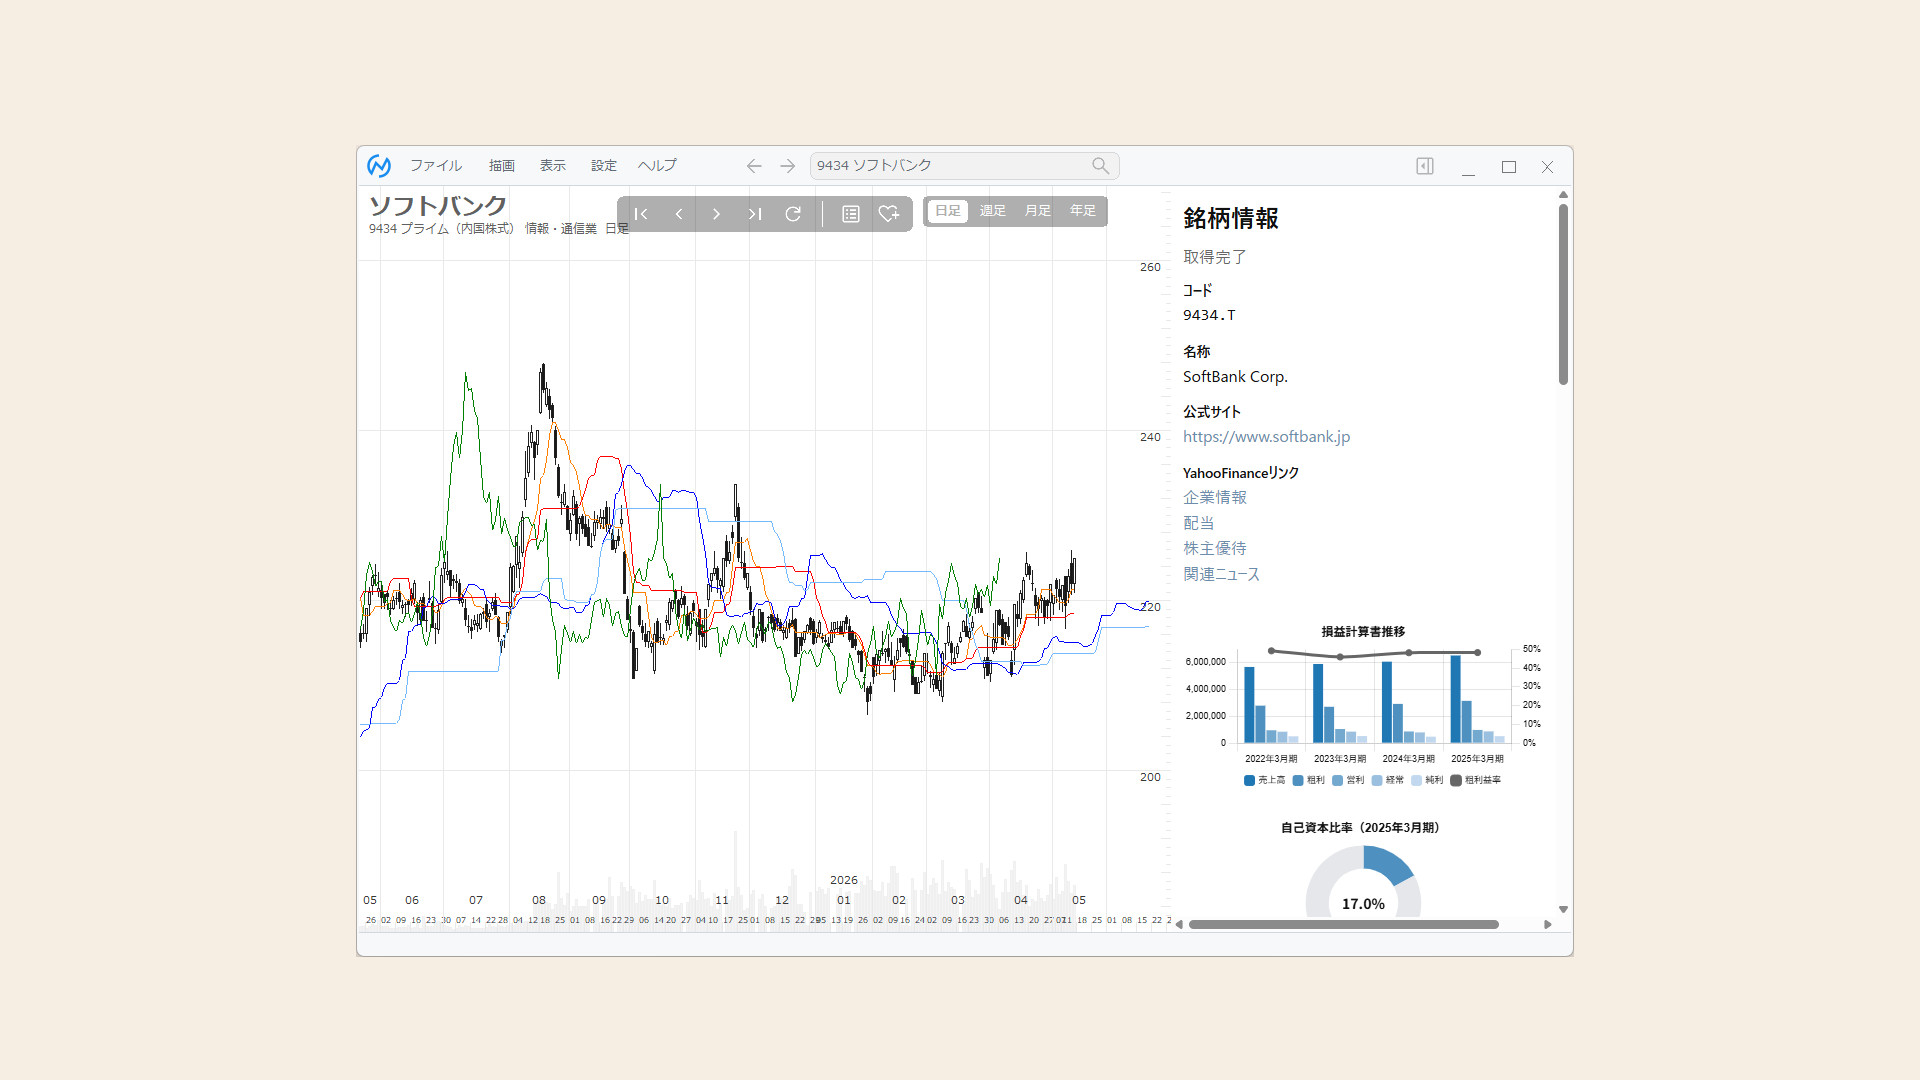
Task: Click the 260 price axis label
Action: (1150, 268)
